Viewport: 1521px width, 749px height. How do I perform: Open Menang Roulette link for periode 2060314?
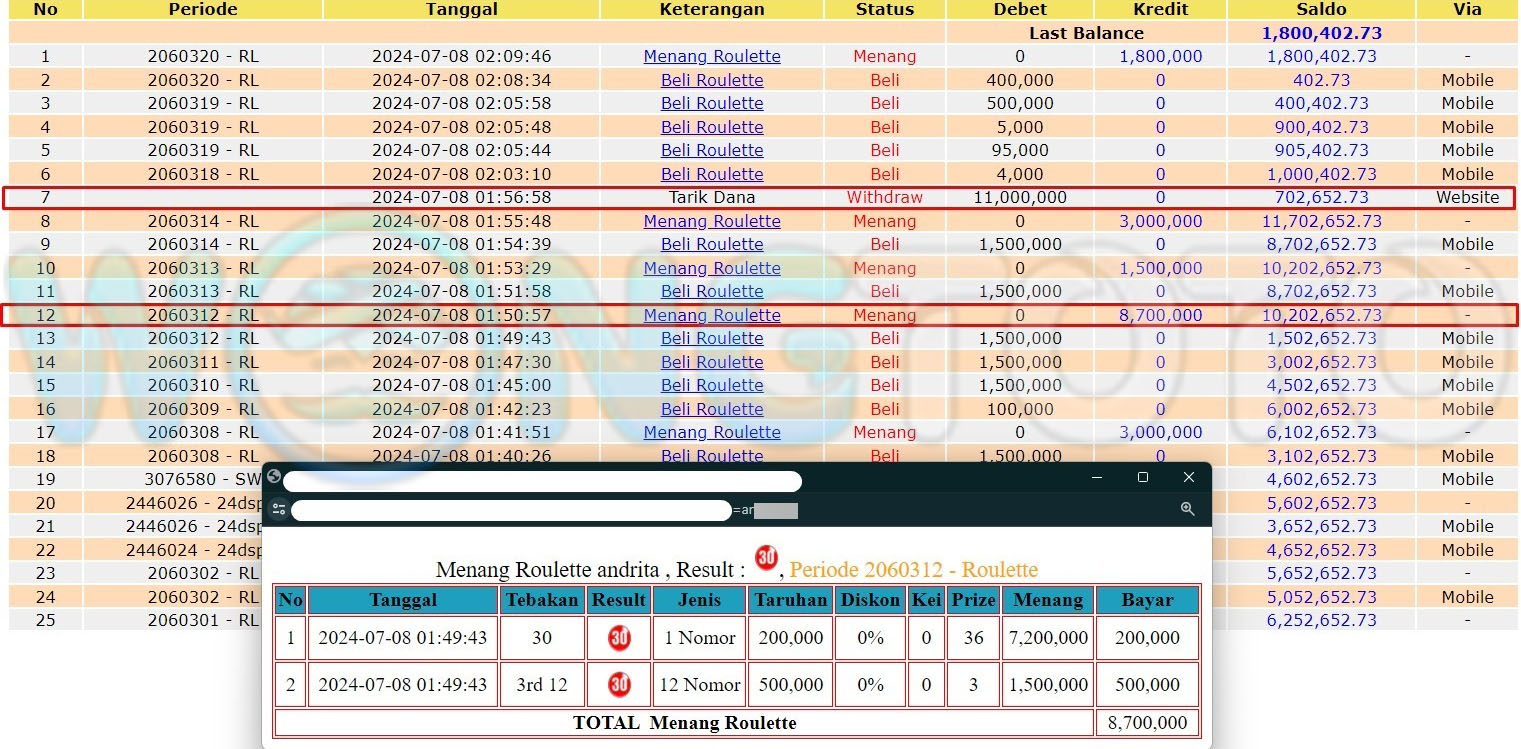pyautogui.click(x=712, y=221)
